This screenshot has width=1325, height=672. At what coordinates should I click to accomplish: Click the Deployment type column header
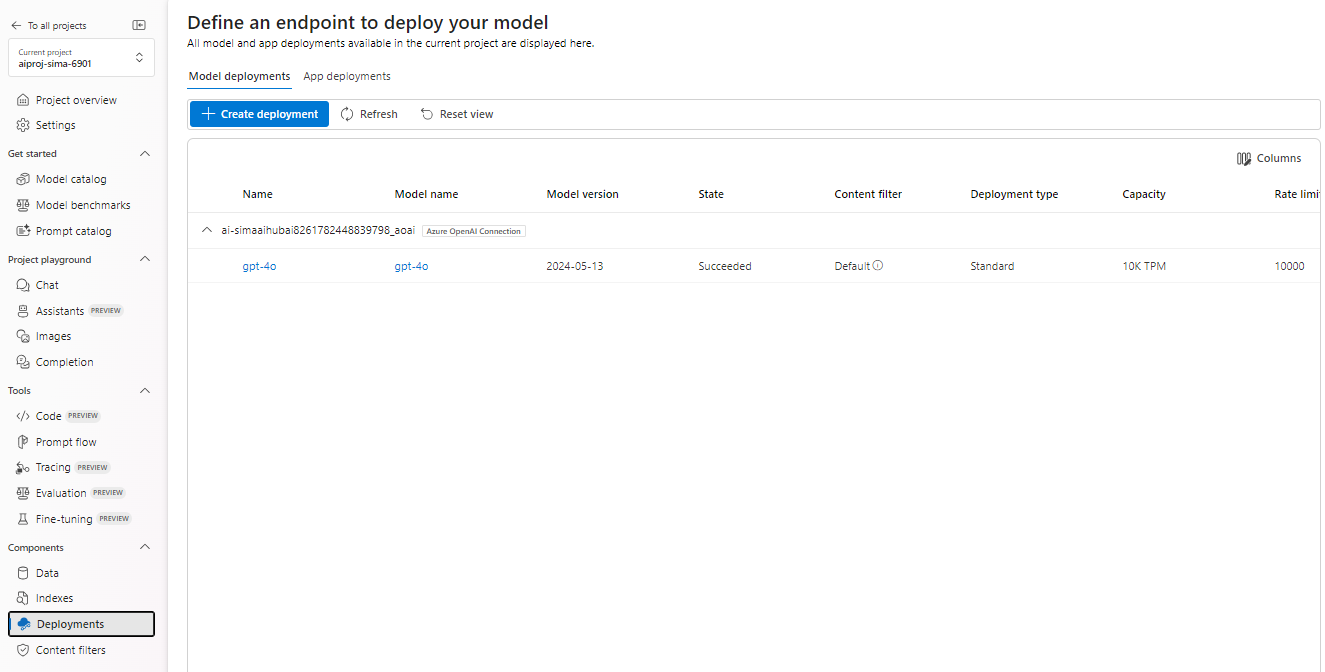point(1014,194)
